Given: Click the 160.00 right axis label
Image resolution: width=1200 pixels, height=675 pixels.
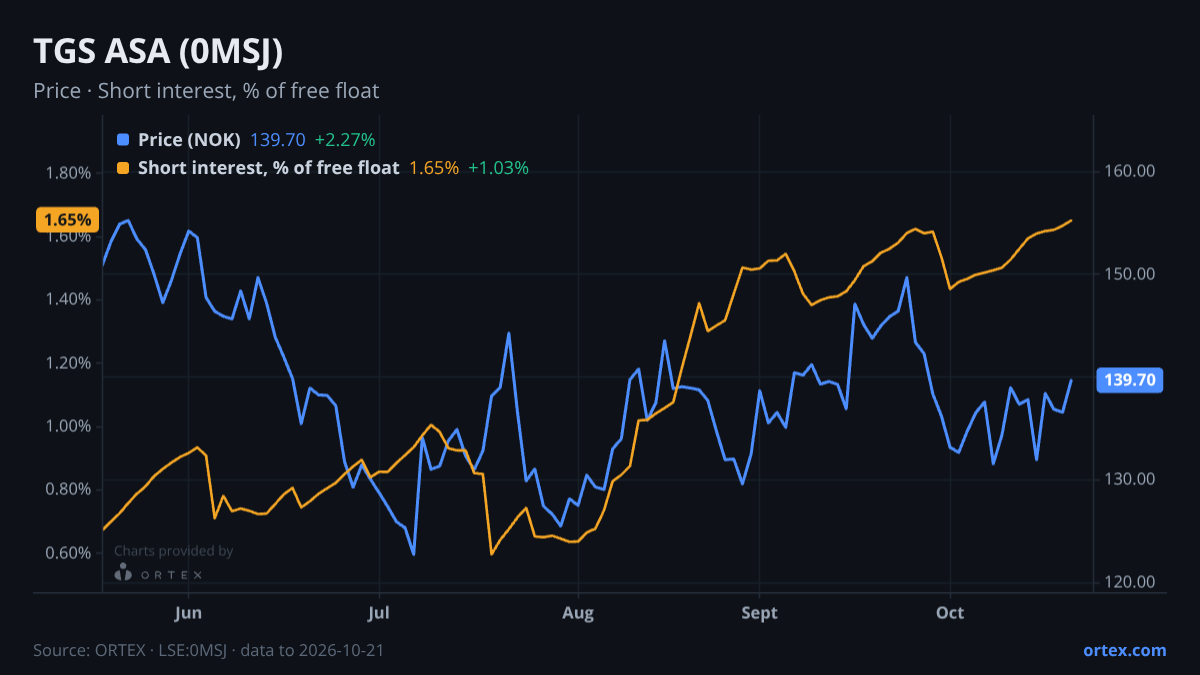Looking at the screenshot, I should point(1131,171).
